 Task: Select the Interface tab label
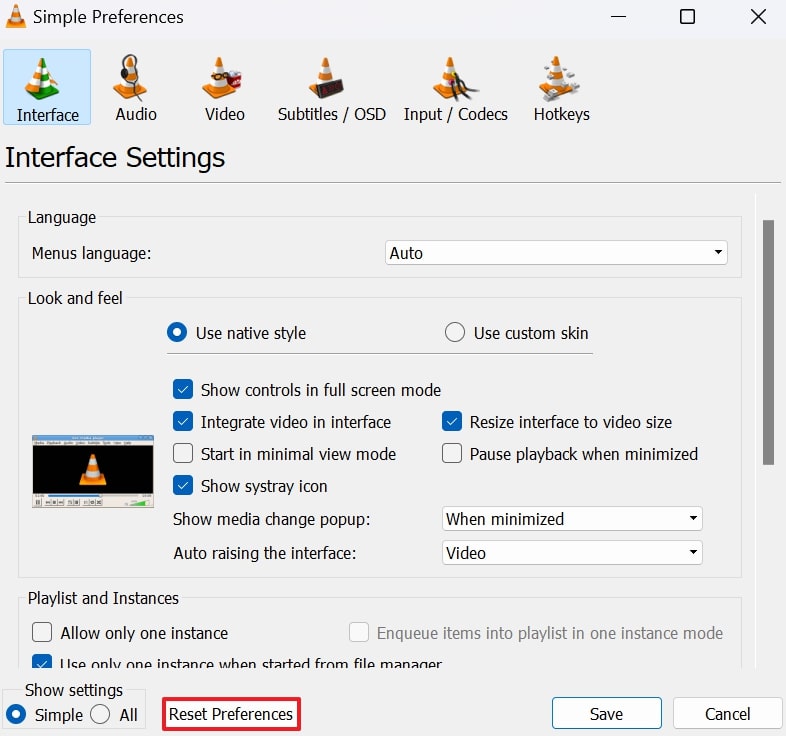[48, 115]
